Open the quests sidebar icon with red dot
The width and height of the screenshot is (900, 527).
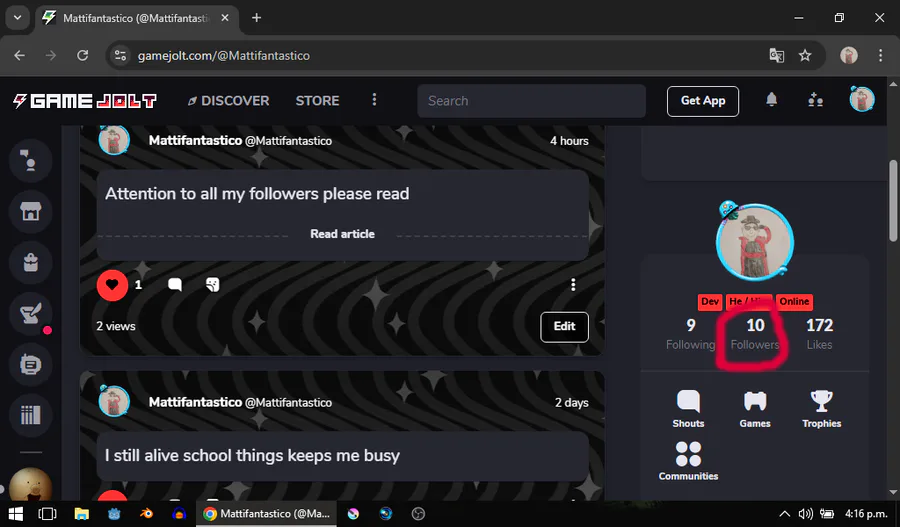pos(31,313)
